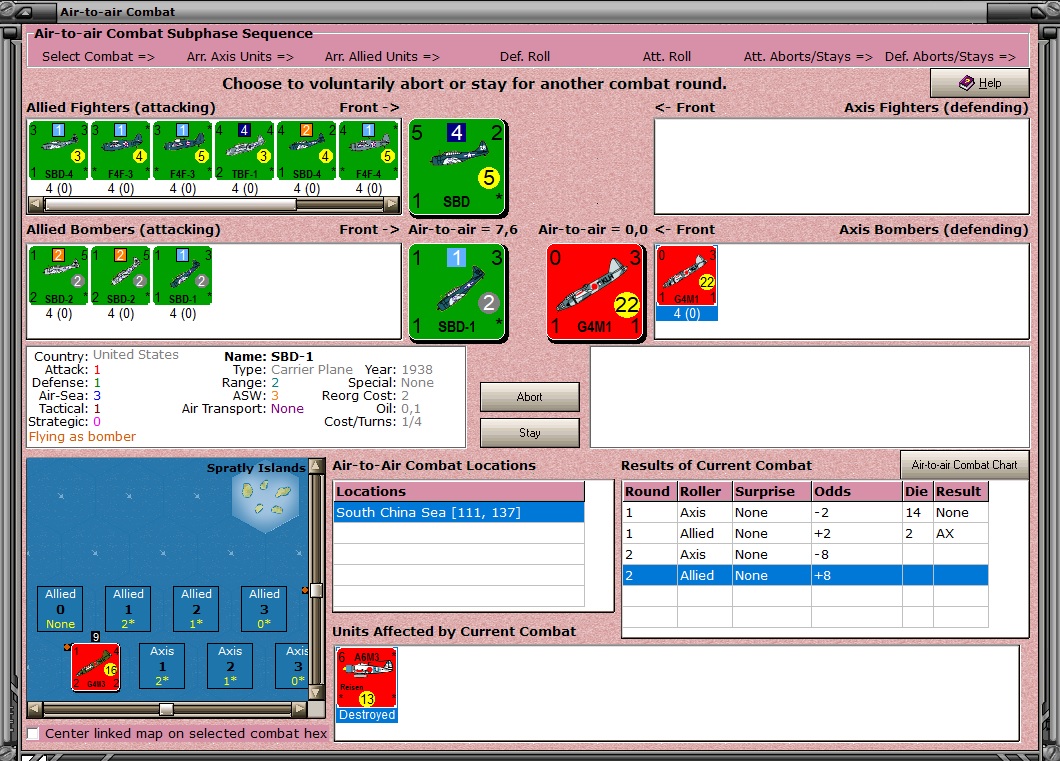Click the Arr. Axis Units subphase step
Screen dimensions: 1060x761
click(x=240, y=57)
